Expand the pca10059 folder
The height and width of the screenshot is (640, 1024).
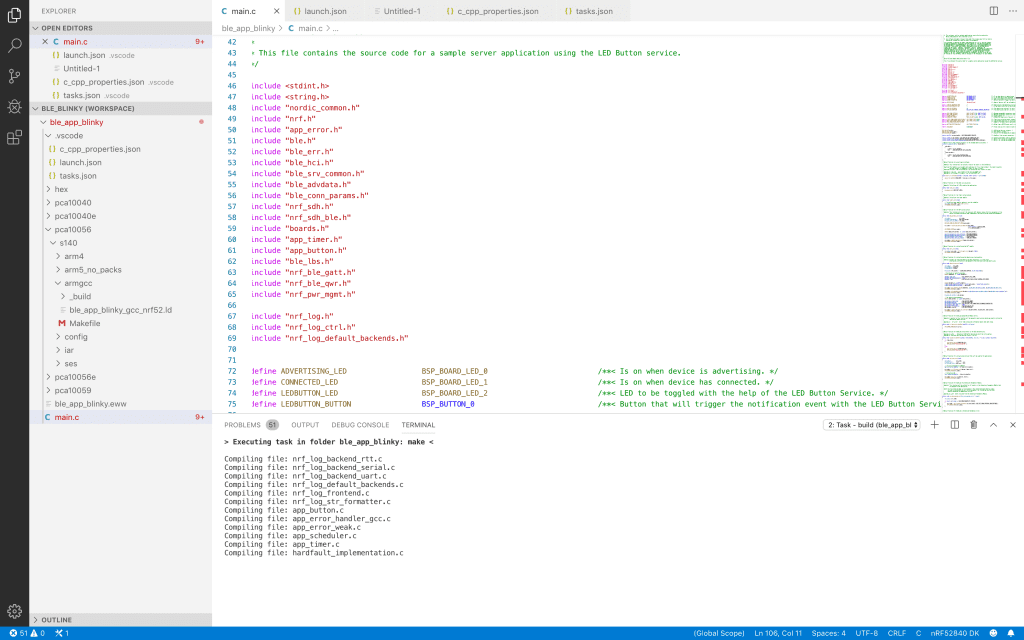(72, 391)
